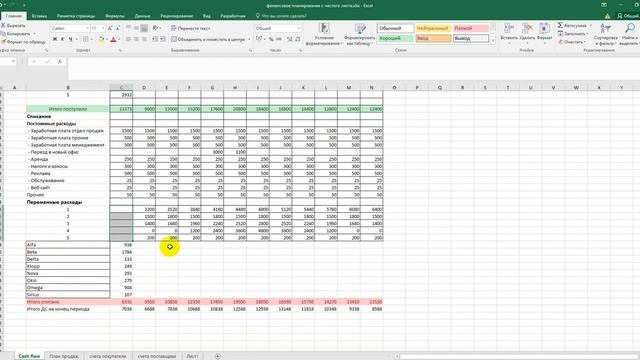This screenshot has height=360, width=640.
Task: Decrease font size with the small A
Action: click(118, 28)
